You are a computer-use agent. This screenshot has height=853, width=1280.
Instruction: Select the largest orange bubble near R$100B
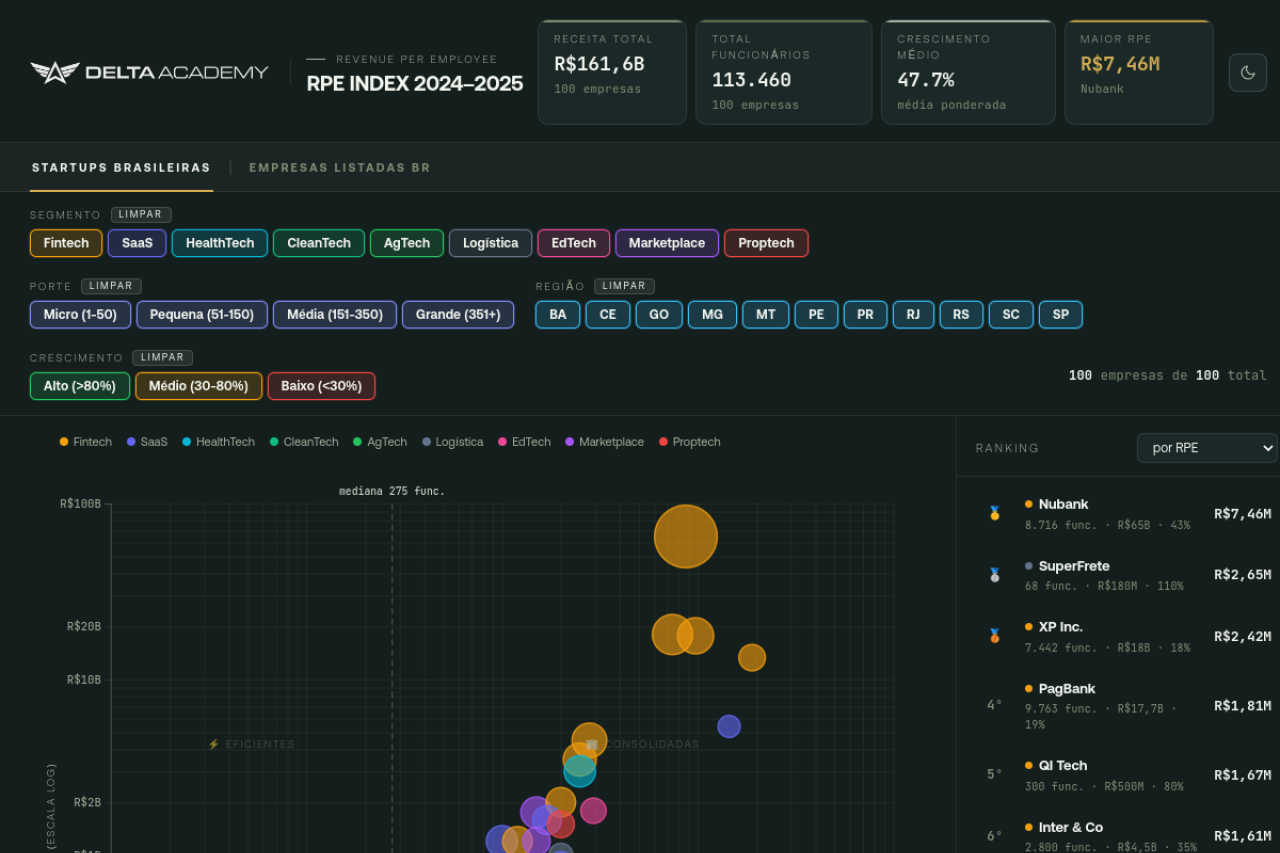[x=686, y=536]
